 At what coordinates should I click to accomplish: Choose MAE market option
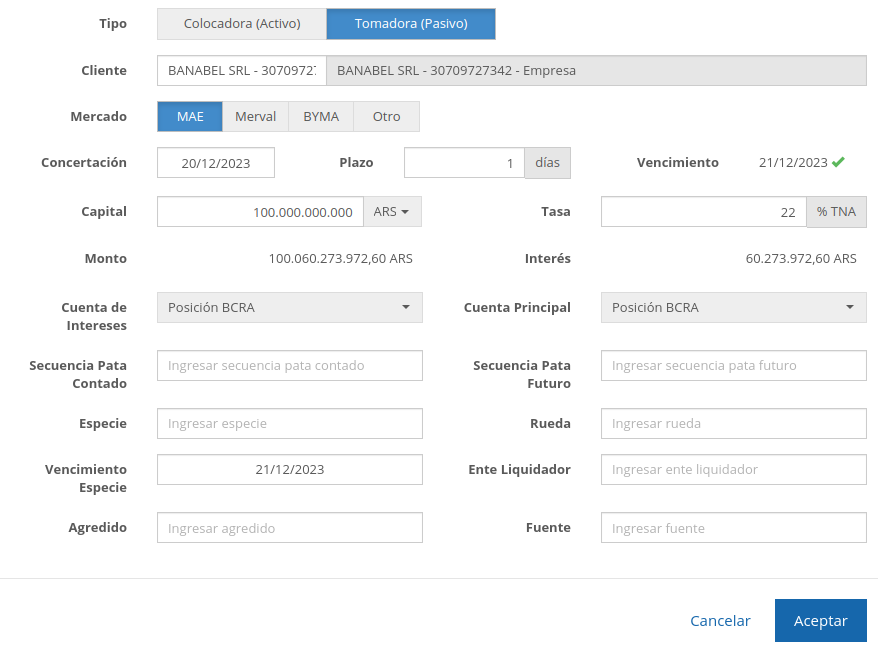pyautogui.click(x=190, y=117)
